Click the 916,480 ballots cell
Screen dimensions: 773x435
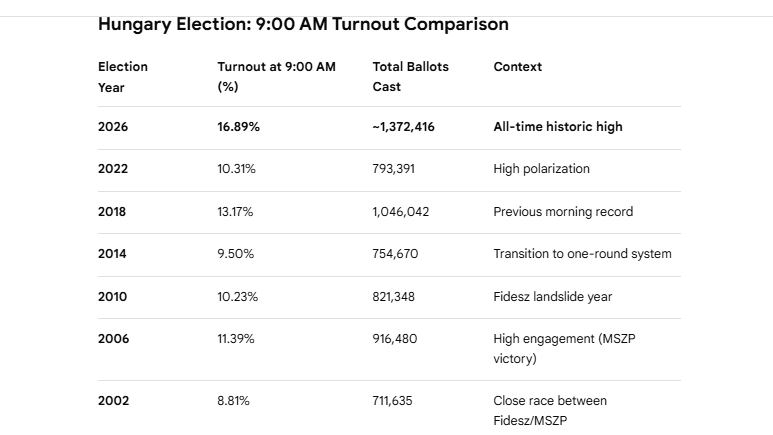click(x=395, y=339)
